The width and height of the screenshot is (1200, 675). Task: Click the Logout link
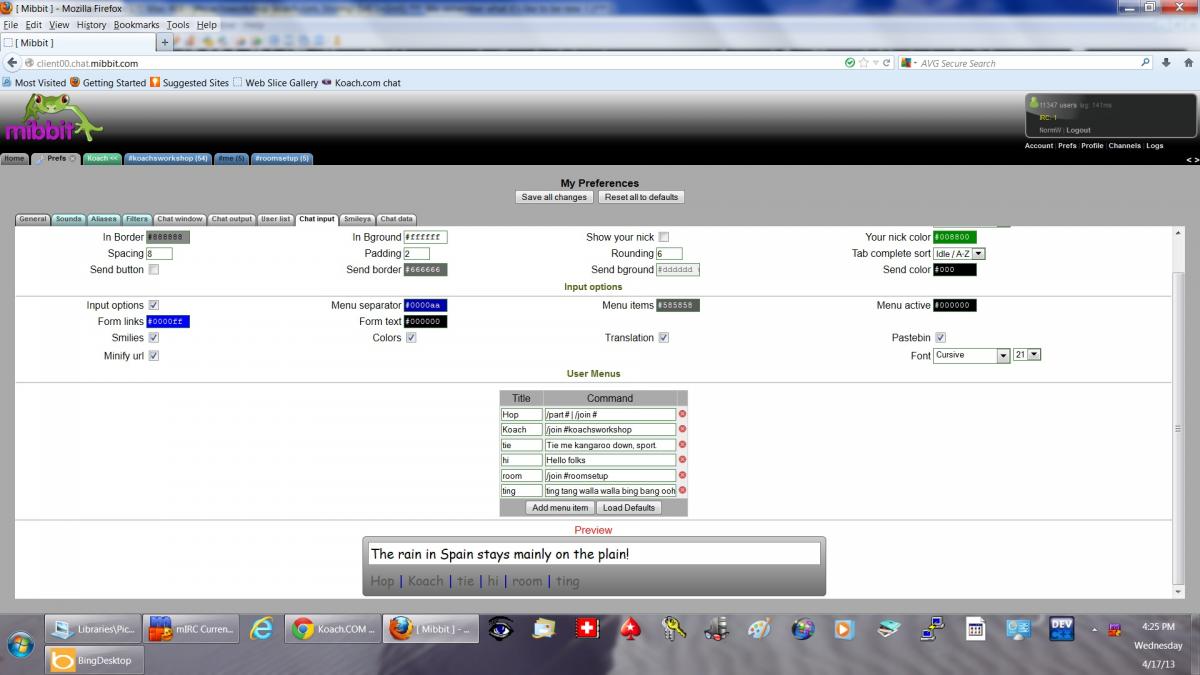pos(1078,130)
